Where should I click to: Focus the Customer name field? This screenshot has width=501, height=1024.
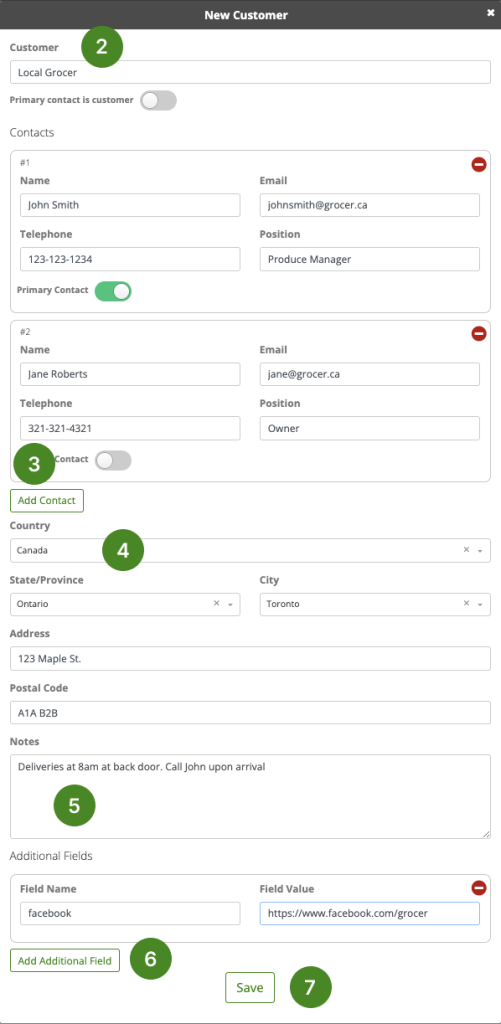coord(250,72)
